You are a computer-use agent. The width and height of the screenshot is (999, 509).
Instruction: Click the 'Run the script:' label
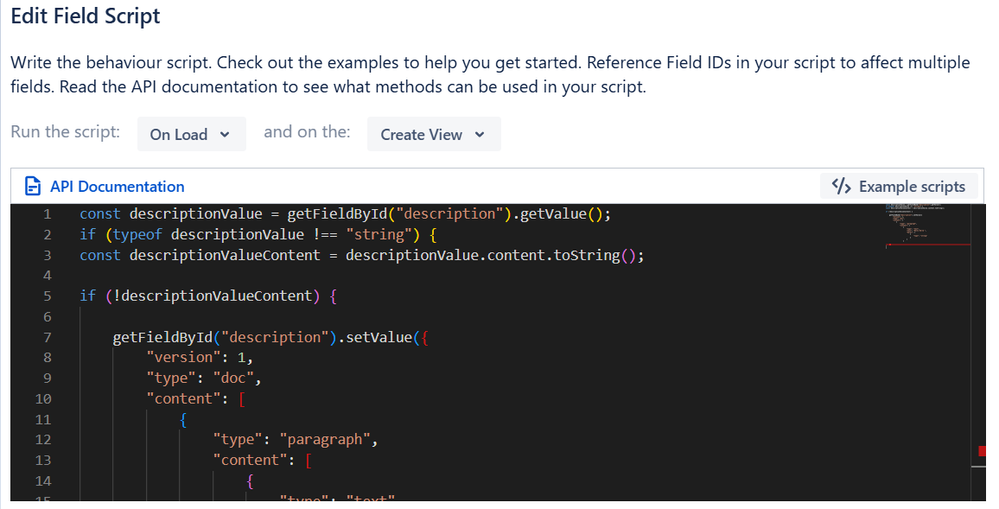65,132
